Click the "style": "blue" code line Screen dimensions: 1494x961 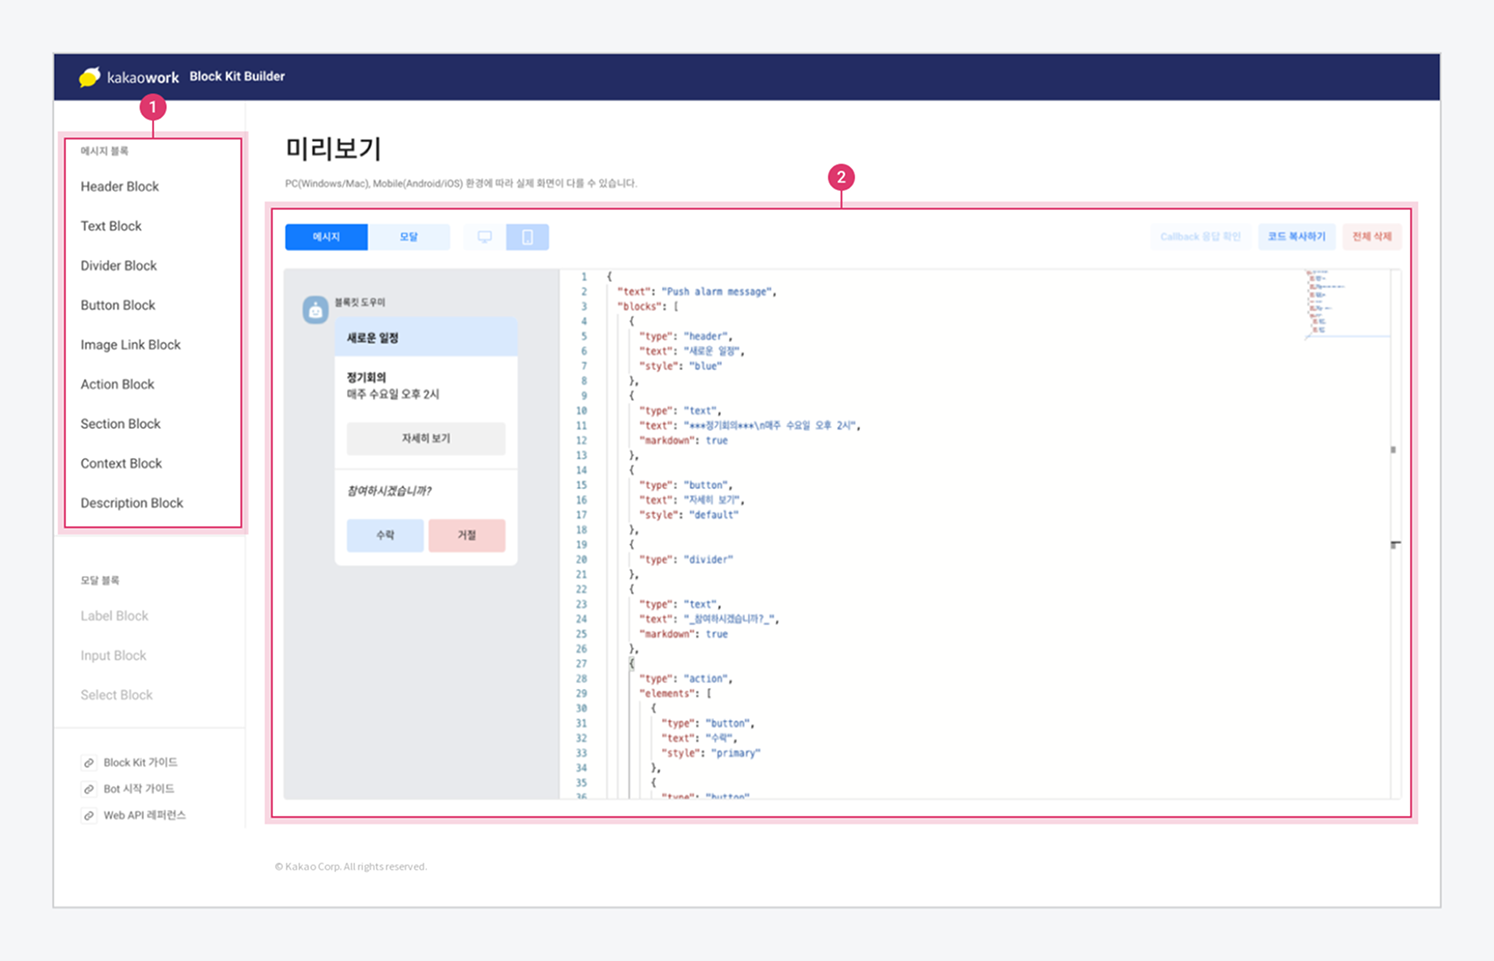coord(680,366)
